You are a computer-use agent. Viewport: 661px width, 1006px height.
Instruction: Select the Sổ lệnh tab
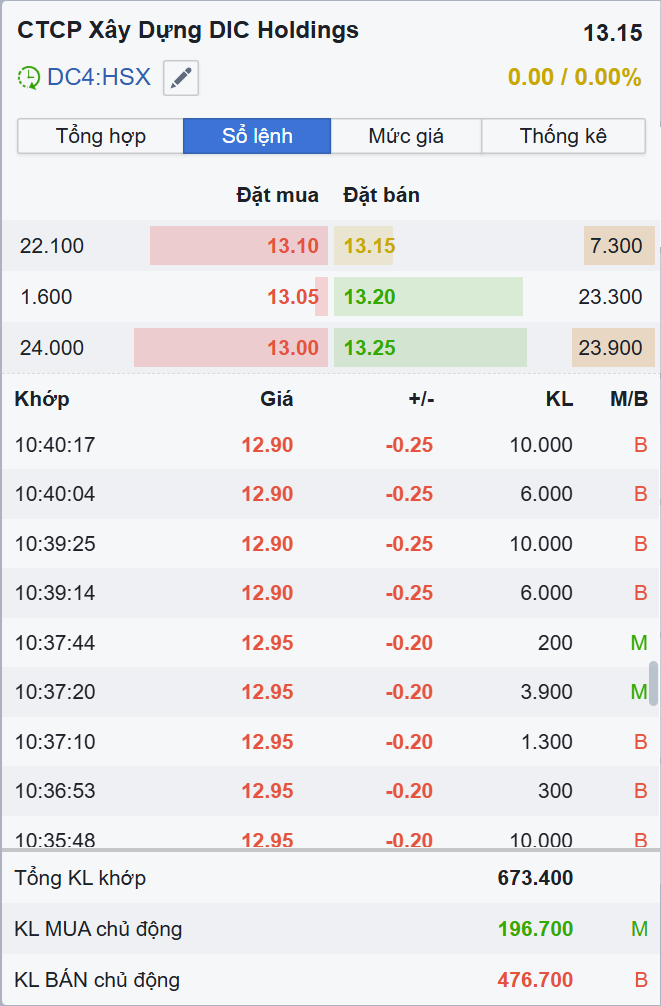[257, 136]
